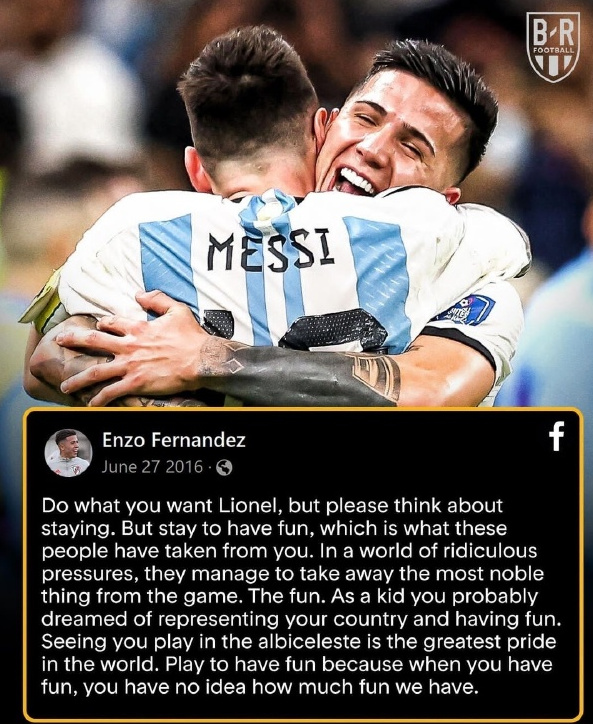
Task: Open the Enzo Fernandez profile name link
Action: click(x=174, y=440)
